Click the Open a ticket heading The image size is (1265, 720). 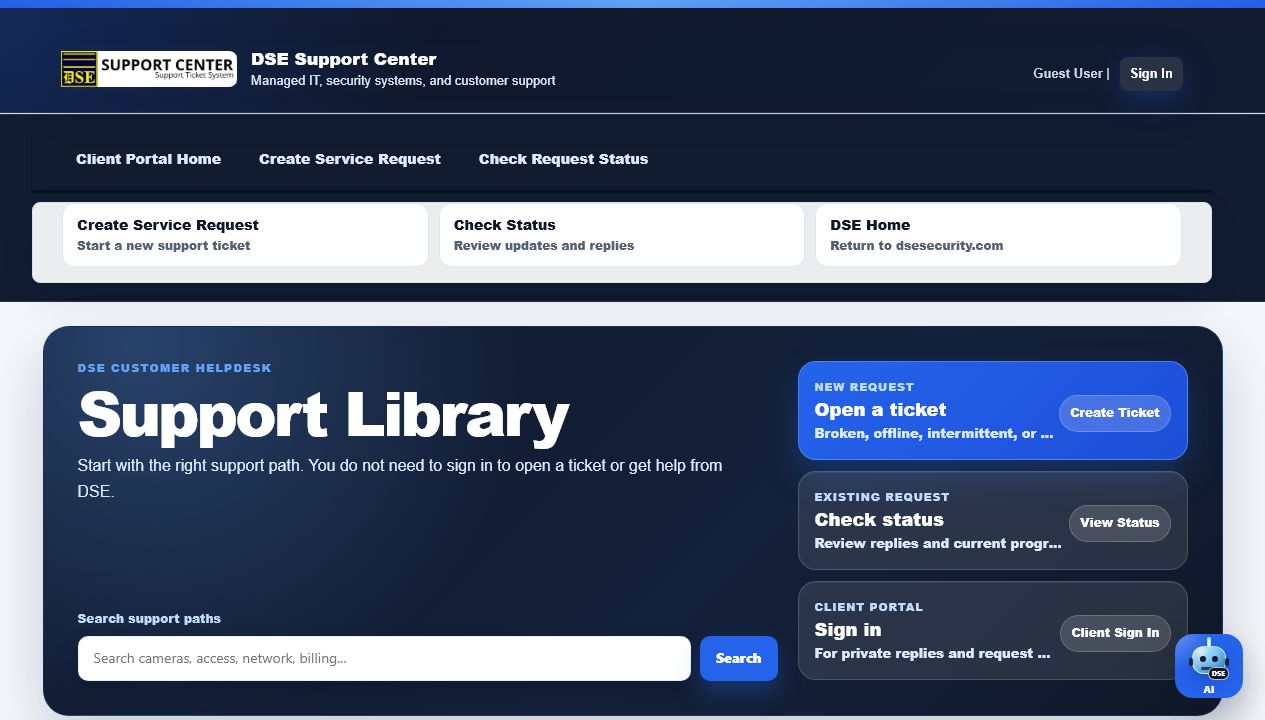click(880, 410)
